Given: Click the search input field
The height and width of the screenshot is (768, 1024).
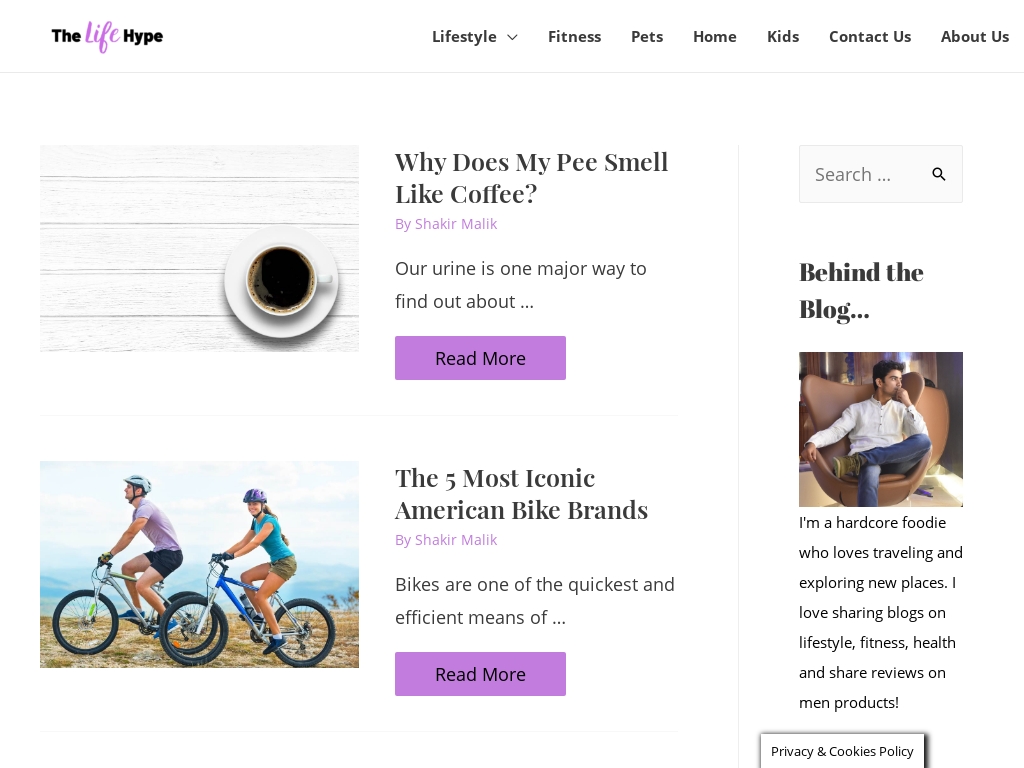Looking at the screenshot, I should [x=860, y=174].
